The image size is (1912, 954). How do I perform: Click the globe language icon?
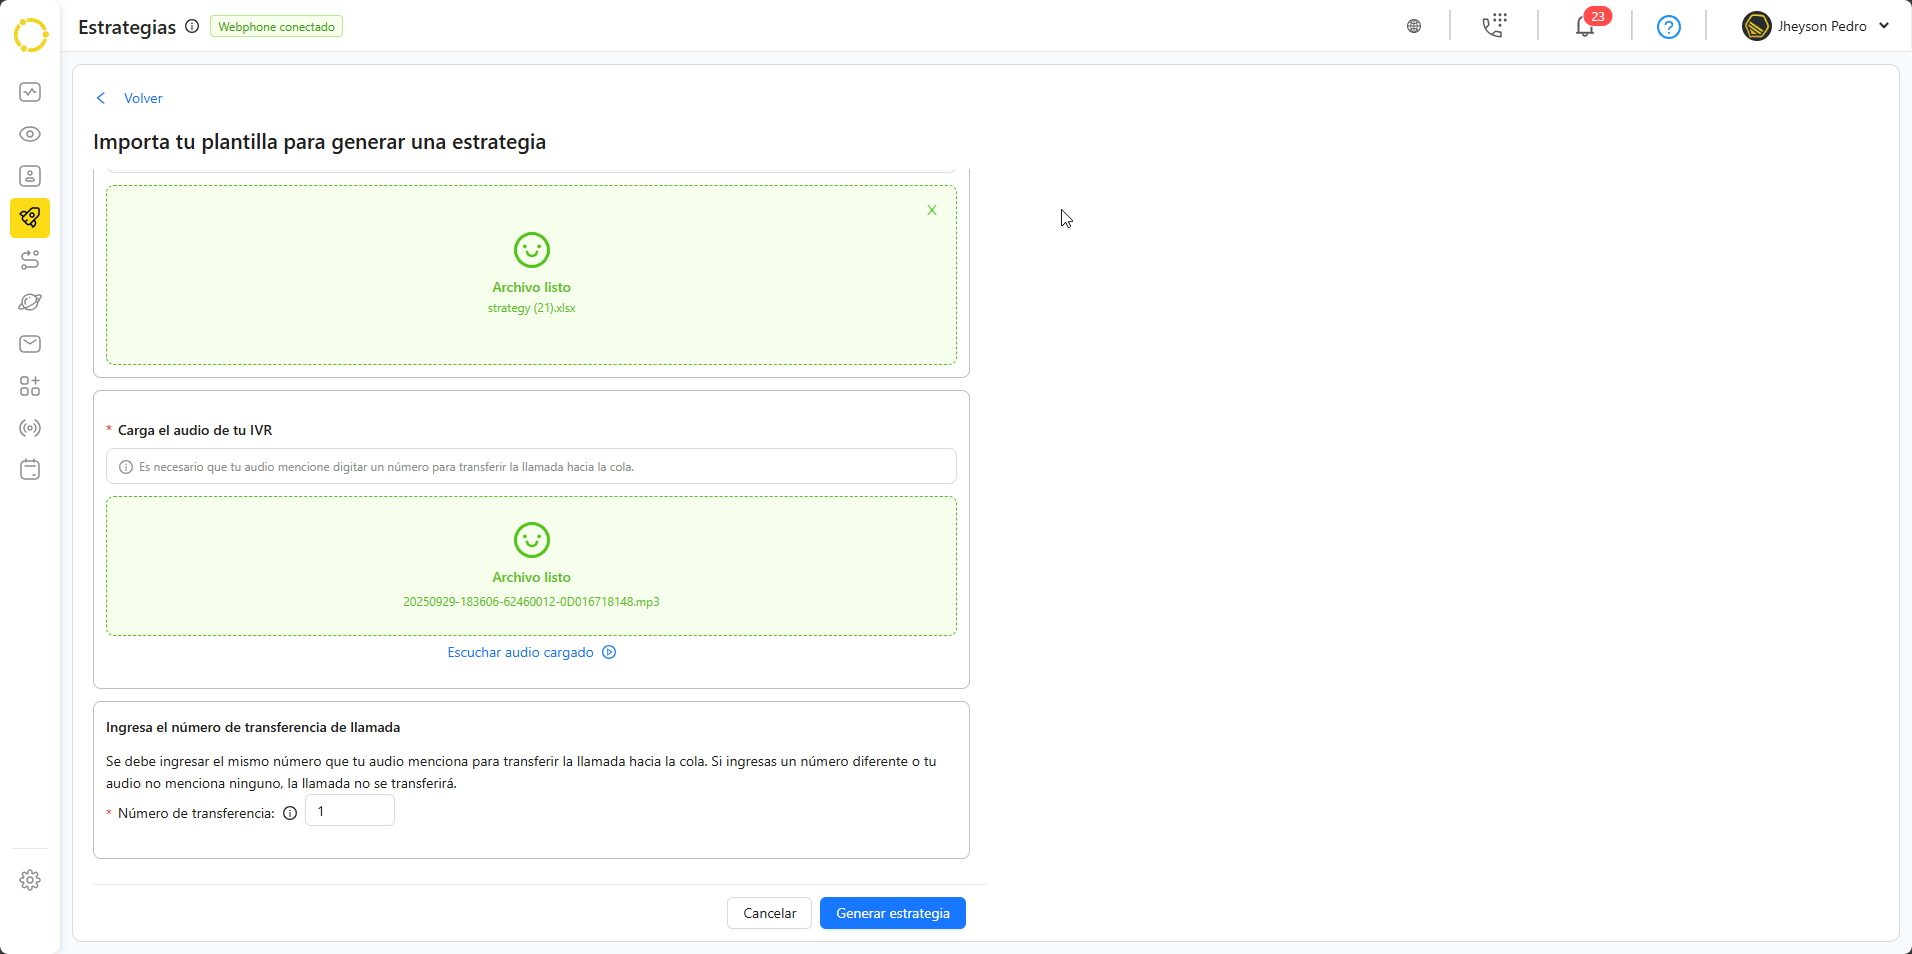click(1414, 27)
